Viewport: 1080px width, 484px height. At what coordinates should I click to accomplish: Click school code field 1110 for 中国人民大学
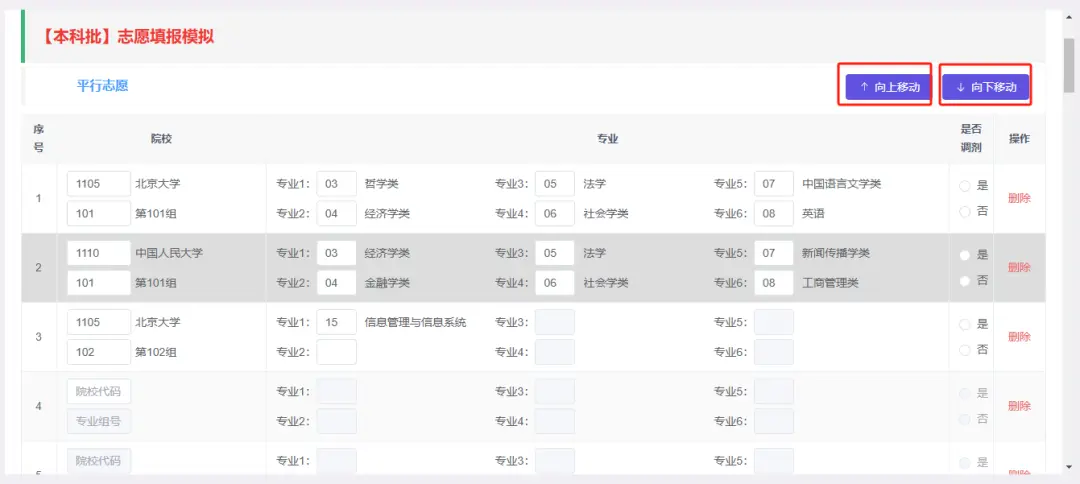[x=98, y=254]
